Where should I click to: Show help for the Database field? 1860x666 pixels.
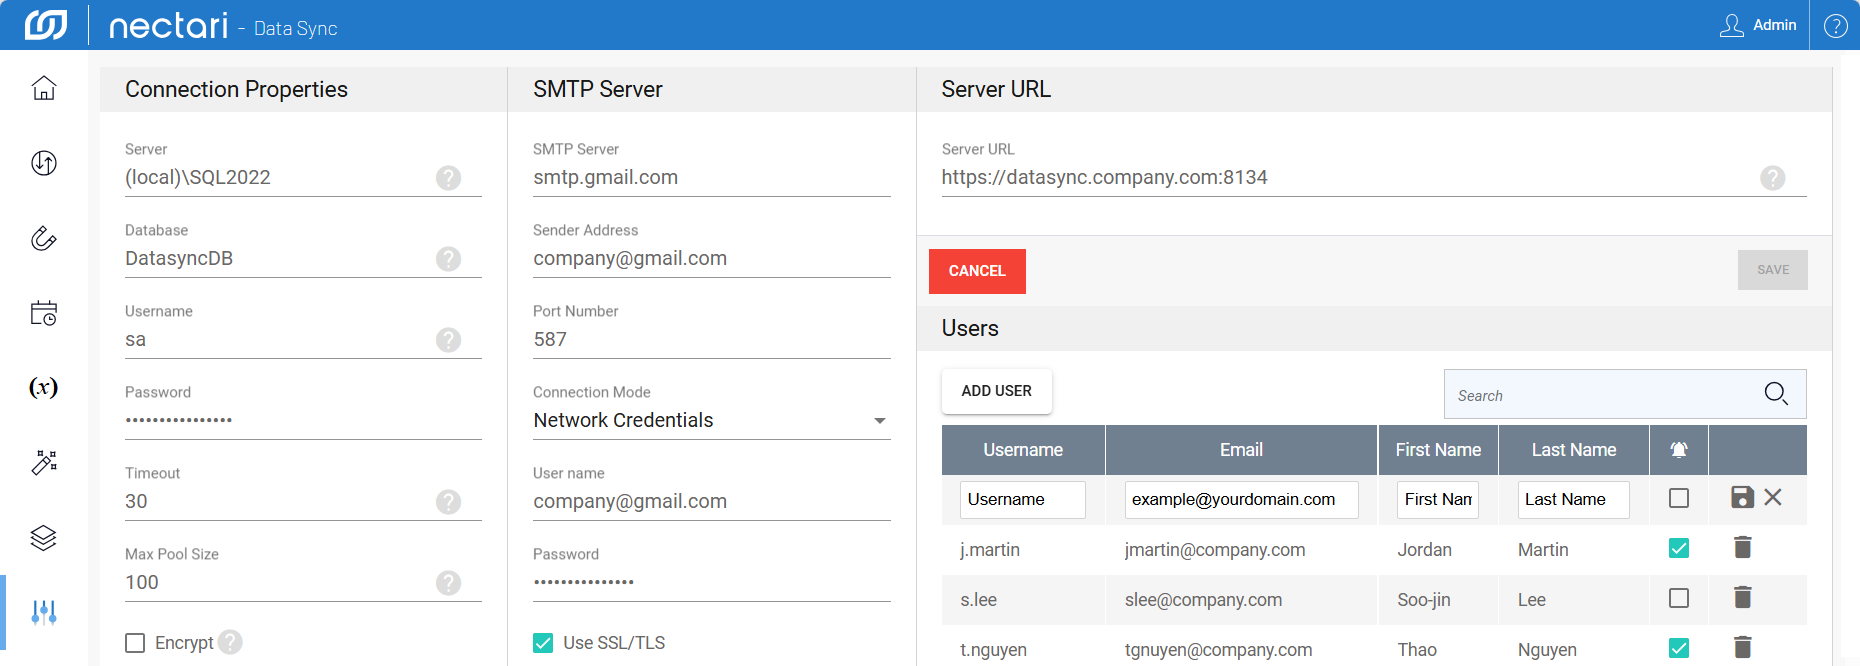point(449,259)
